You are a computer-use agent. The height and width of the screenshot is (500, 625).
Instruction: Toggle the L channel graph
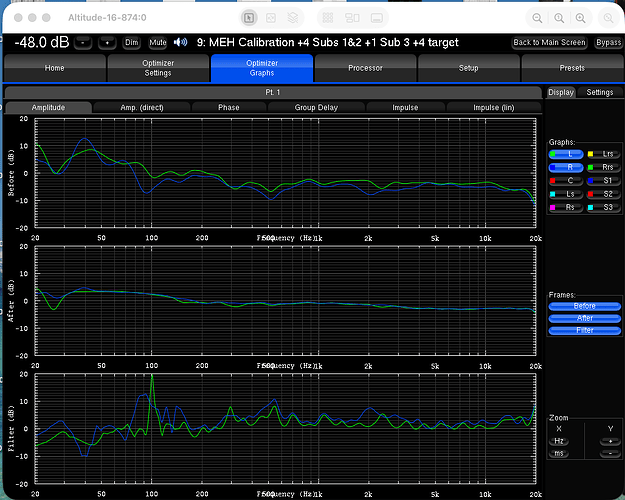[566, 155]
